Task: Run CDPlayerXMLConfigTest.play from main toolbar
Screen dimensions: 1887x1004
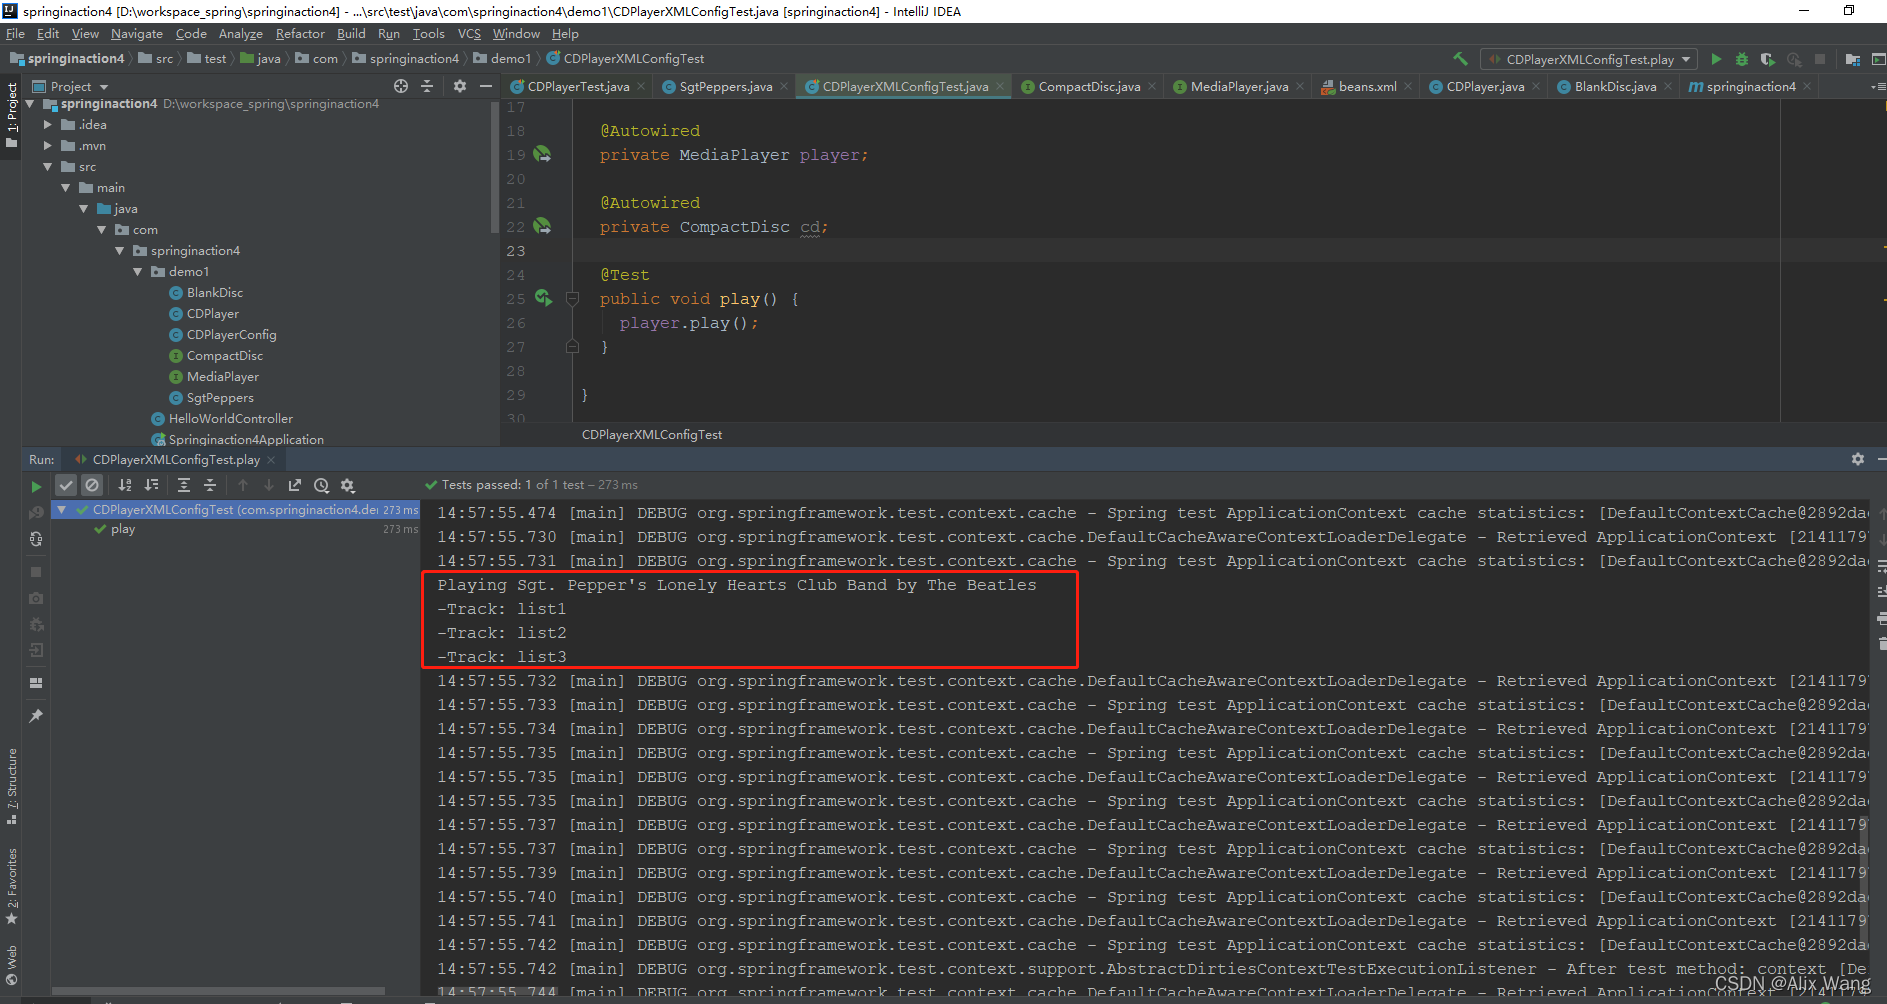Action: [1716, 59]
